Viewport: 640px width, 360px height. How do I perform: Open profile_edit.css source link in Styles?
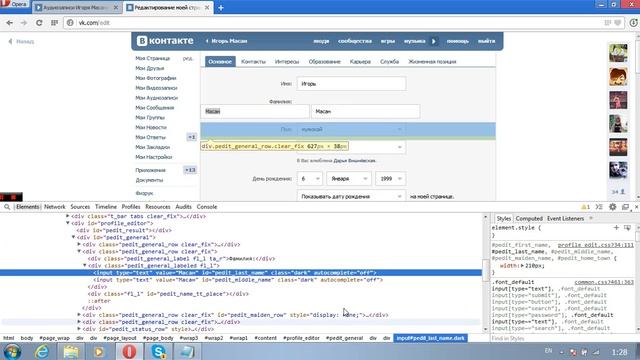[596, 245]
